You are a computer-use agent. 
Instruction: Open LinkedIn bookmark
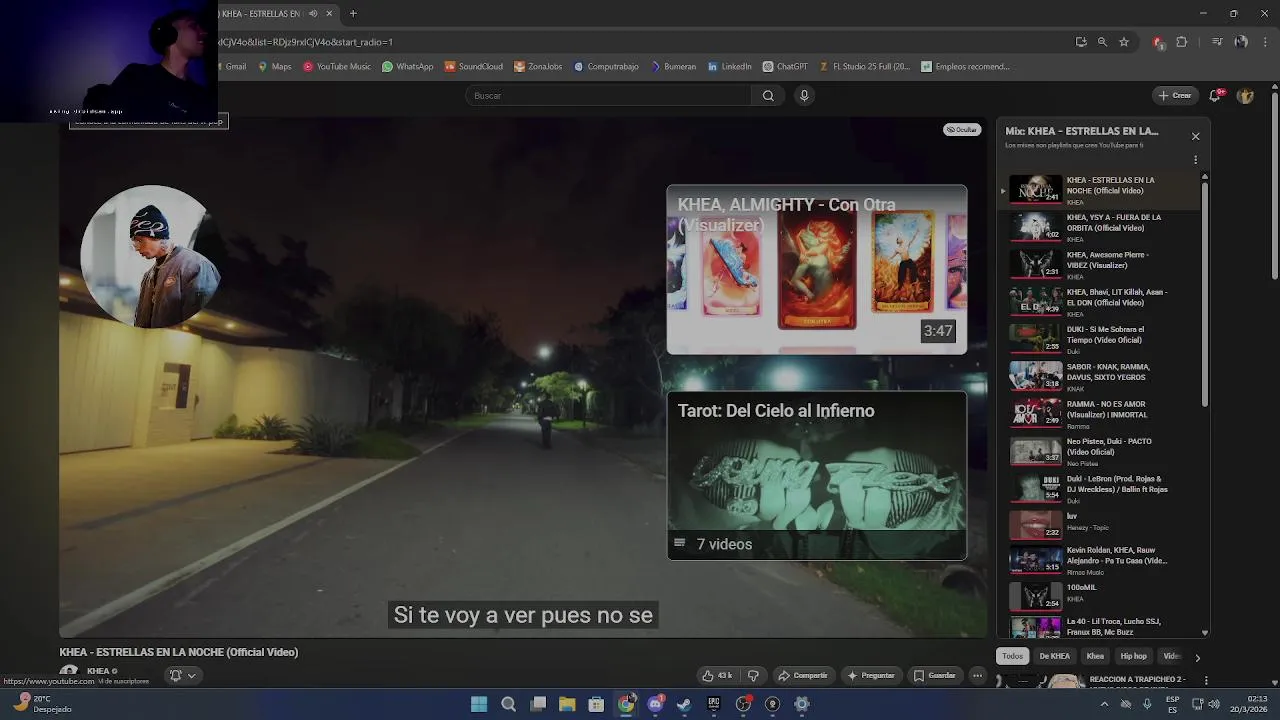[x=730, y=67]
